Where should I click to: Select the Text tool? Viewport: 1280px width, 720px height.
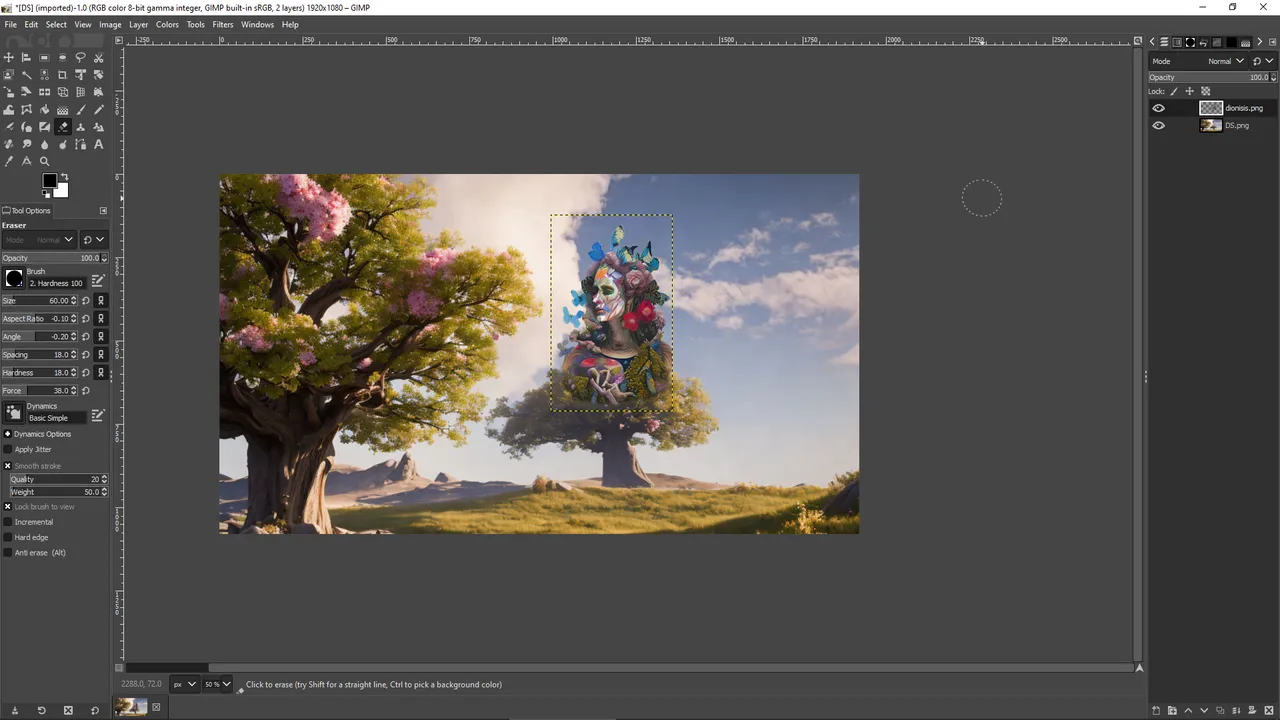(98, 144)
